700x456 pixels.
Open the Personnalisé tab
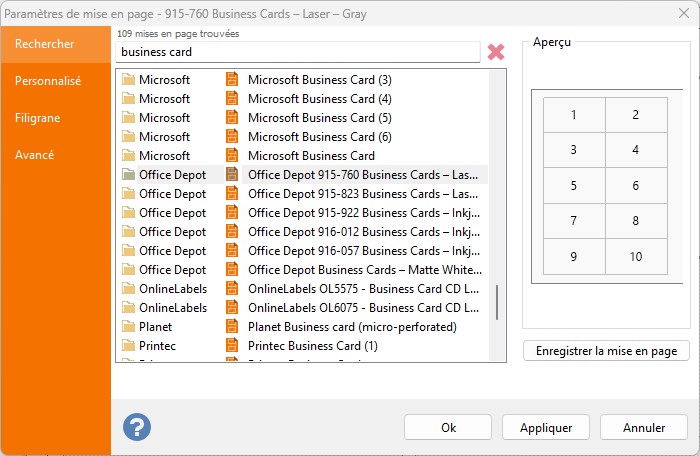click(55, 81)
